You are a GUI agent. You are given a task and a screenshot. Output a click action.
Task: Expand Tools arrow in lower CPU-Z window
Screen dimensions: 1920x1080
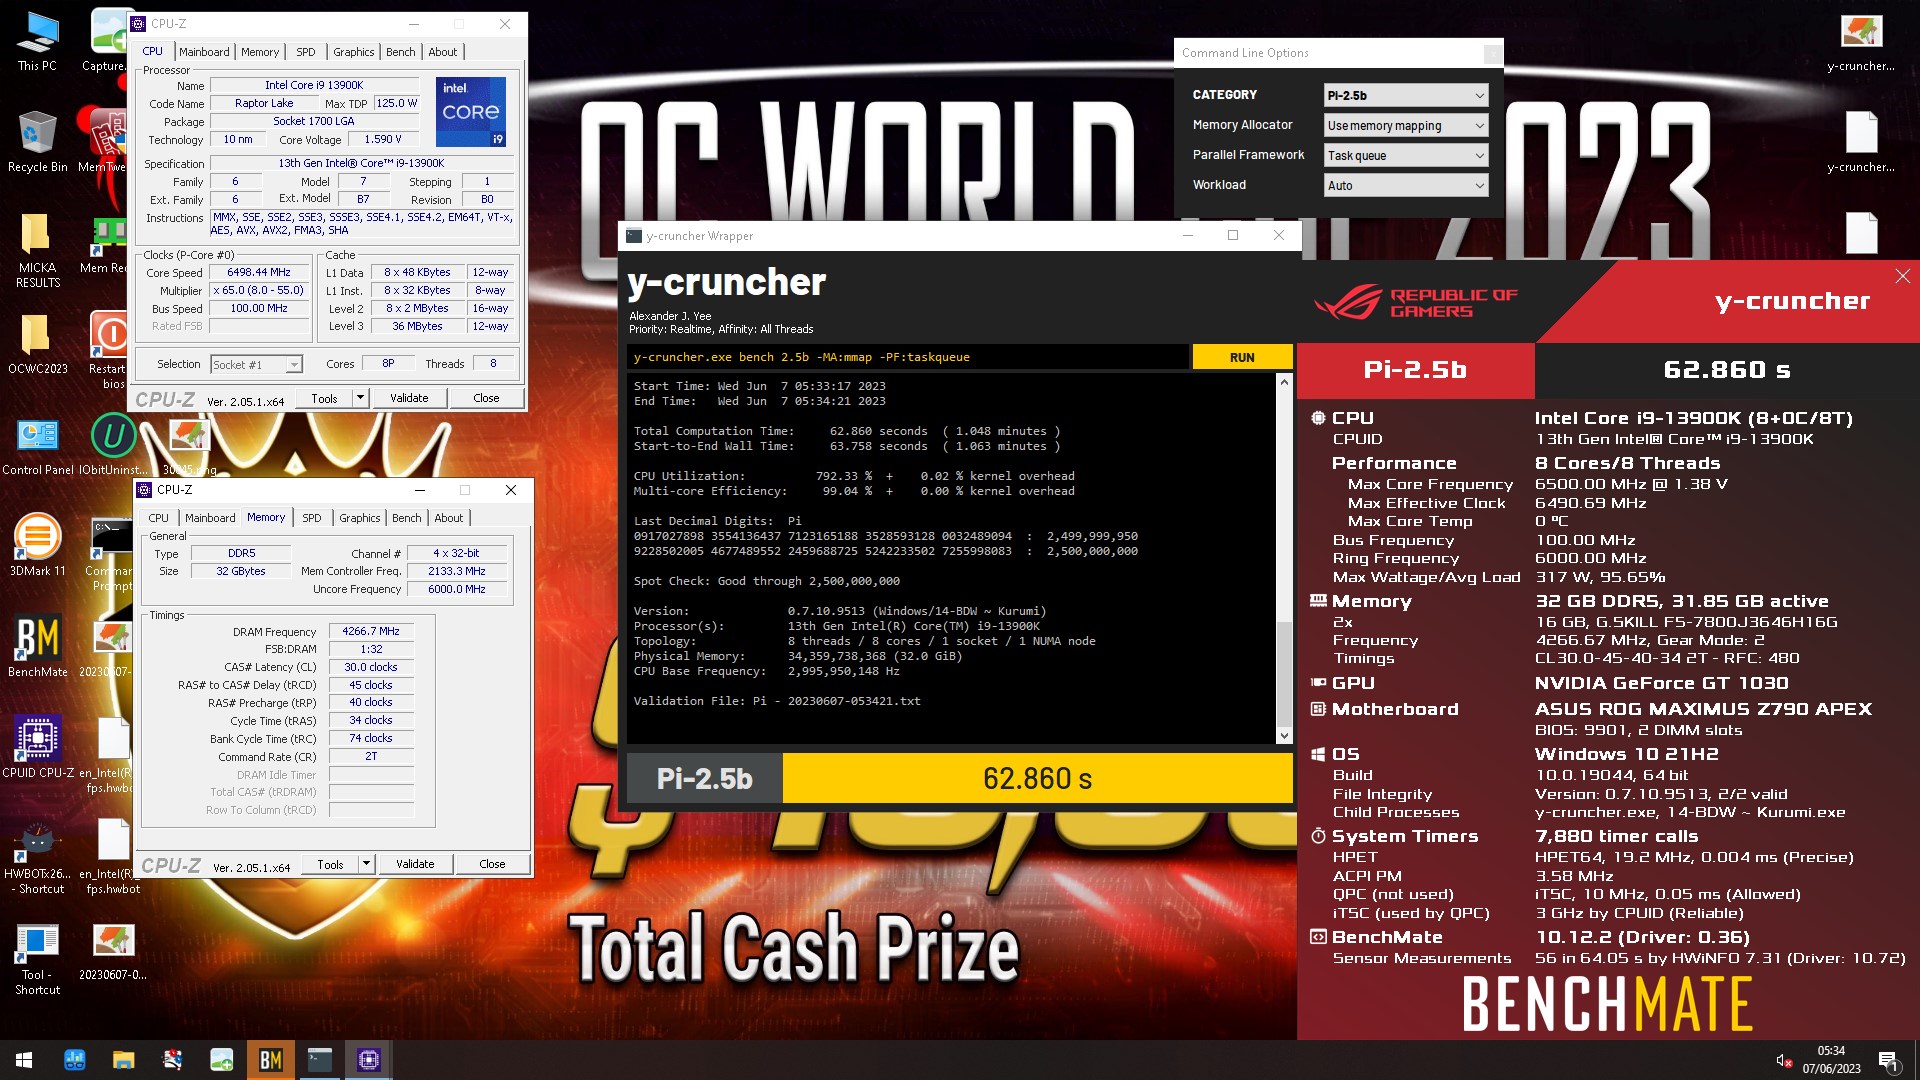(x=367, y=864)
